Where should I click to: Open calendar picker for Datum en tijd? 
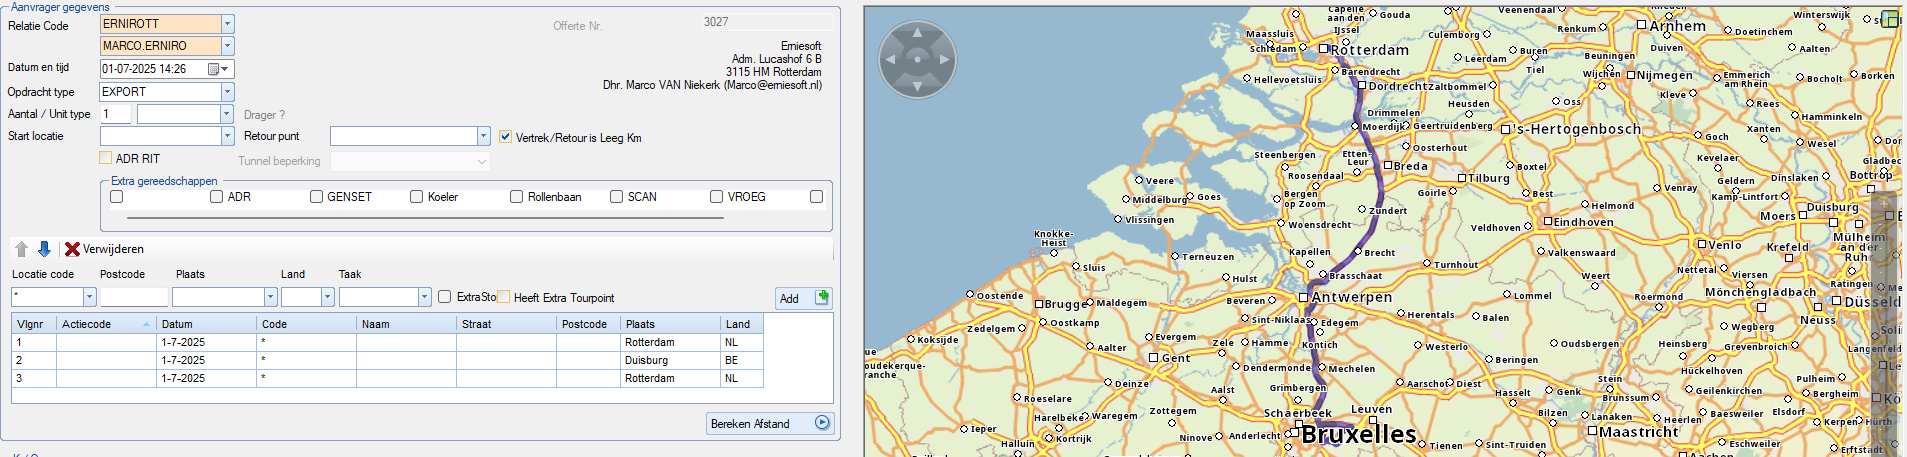[x=213, y=69]
